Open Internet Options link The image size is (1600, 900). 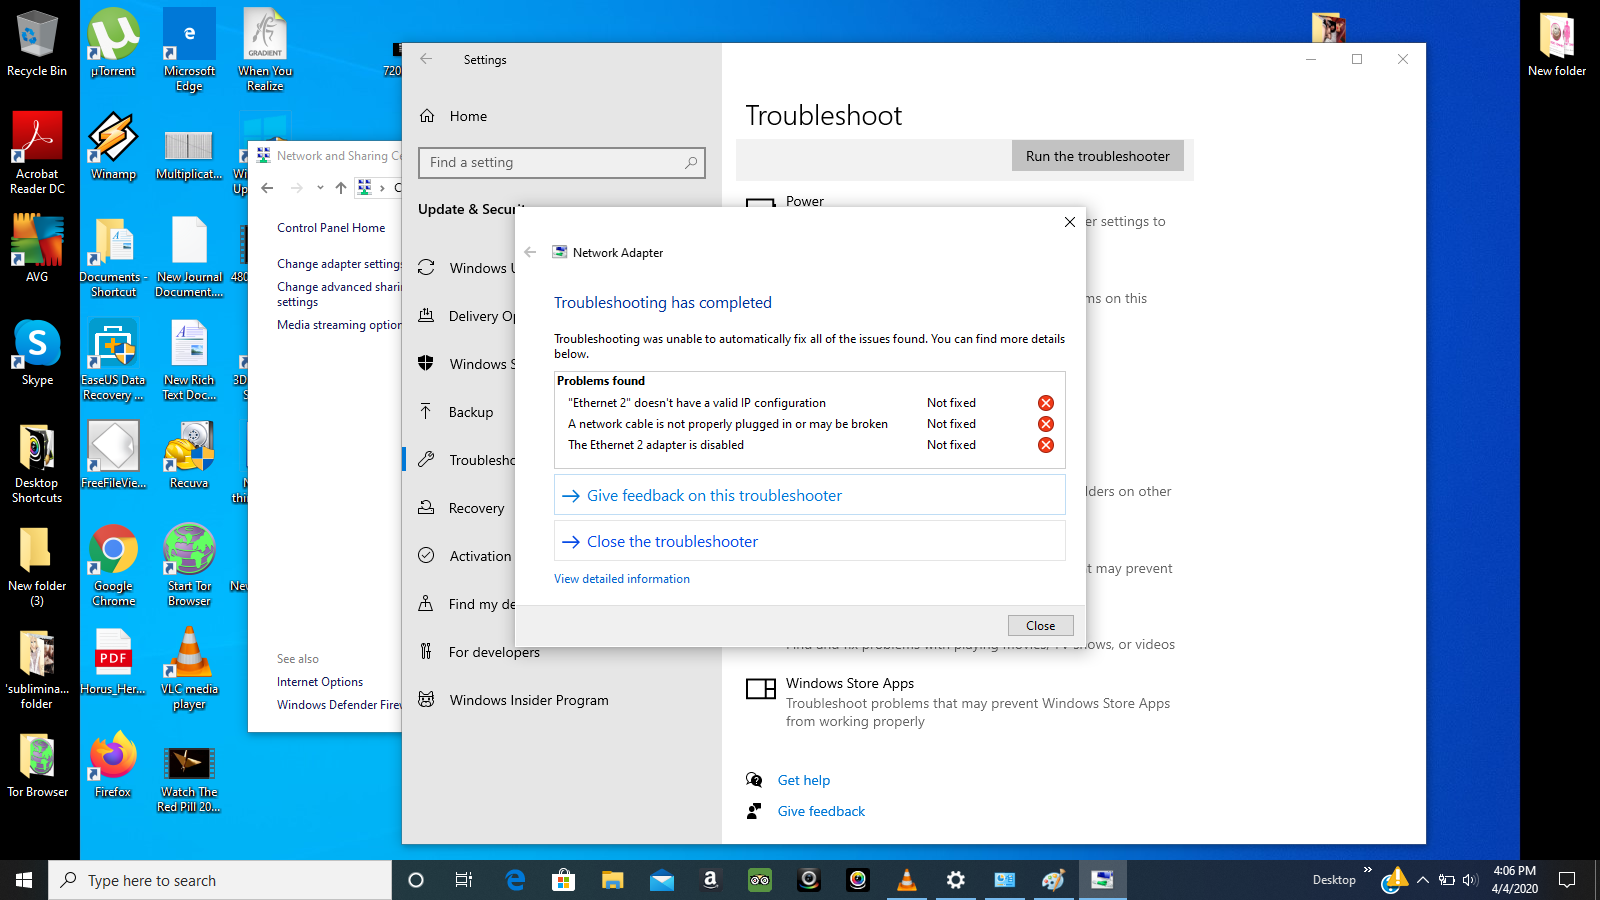point(320,682)
